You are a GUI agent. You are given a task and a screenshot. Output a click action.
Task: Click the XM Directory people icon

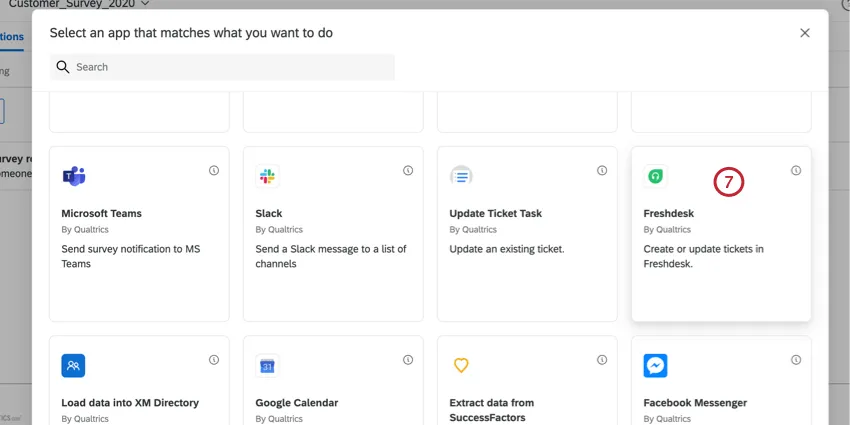click(x=73, y=366)
